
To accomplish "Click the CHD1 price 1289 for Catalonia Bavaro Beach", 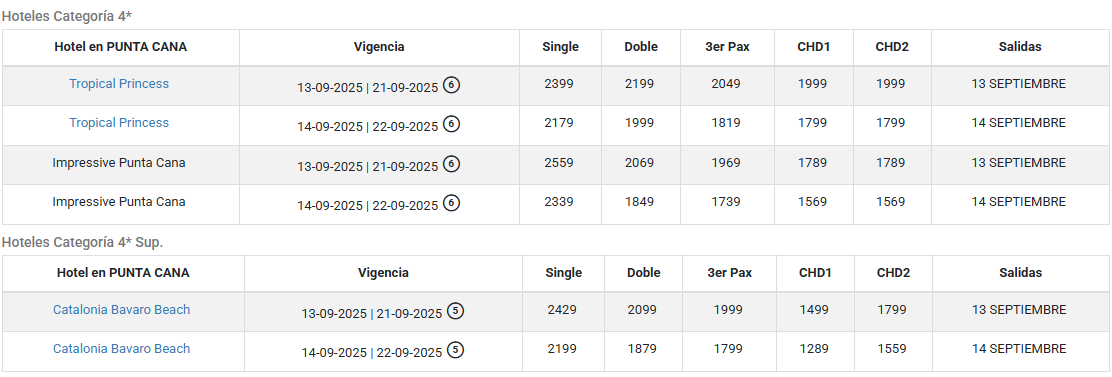I will coord(813,349).
